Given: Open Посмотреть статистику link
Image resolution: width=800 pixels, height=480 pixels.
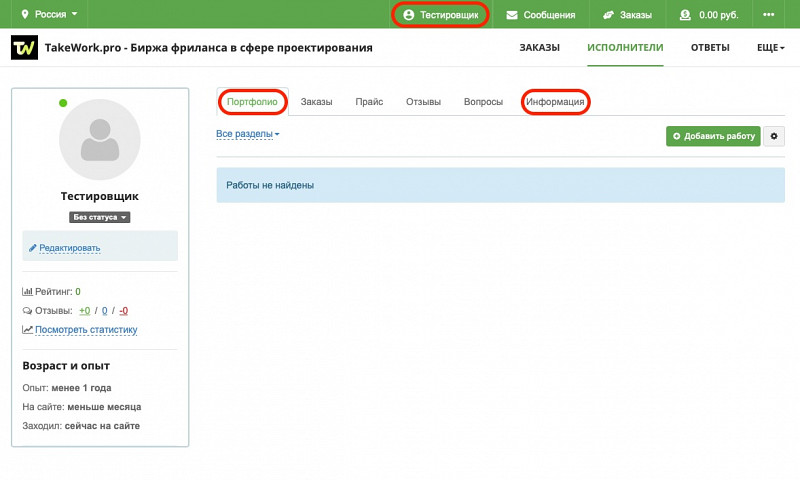Looking at the screenshot, I should [86, 330].
